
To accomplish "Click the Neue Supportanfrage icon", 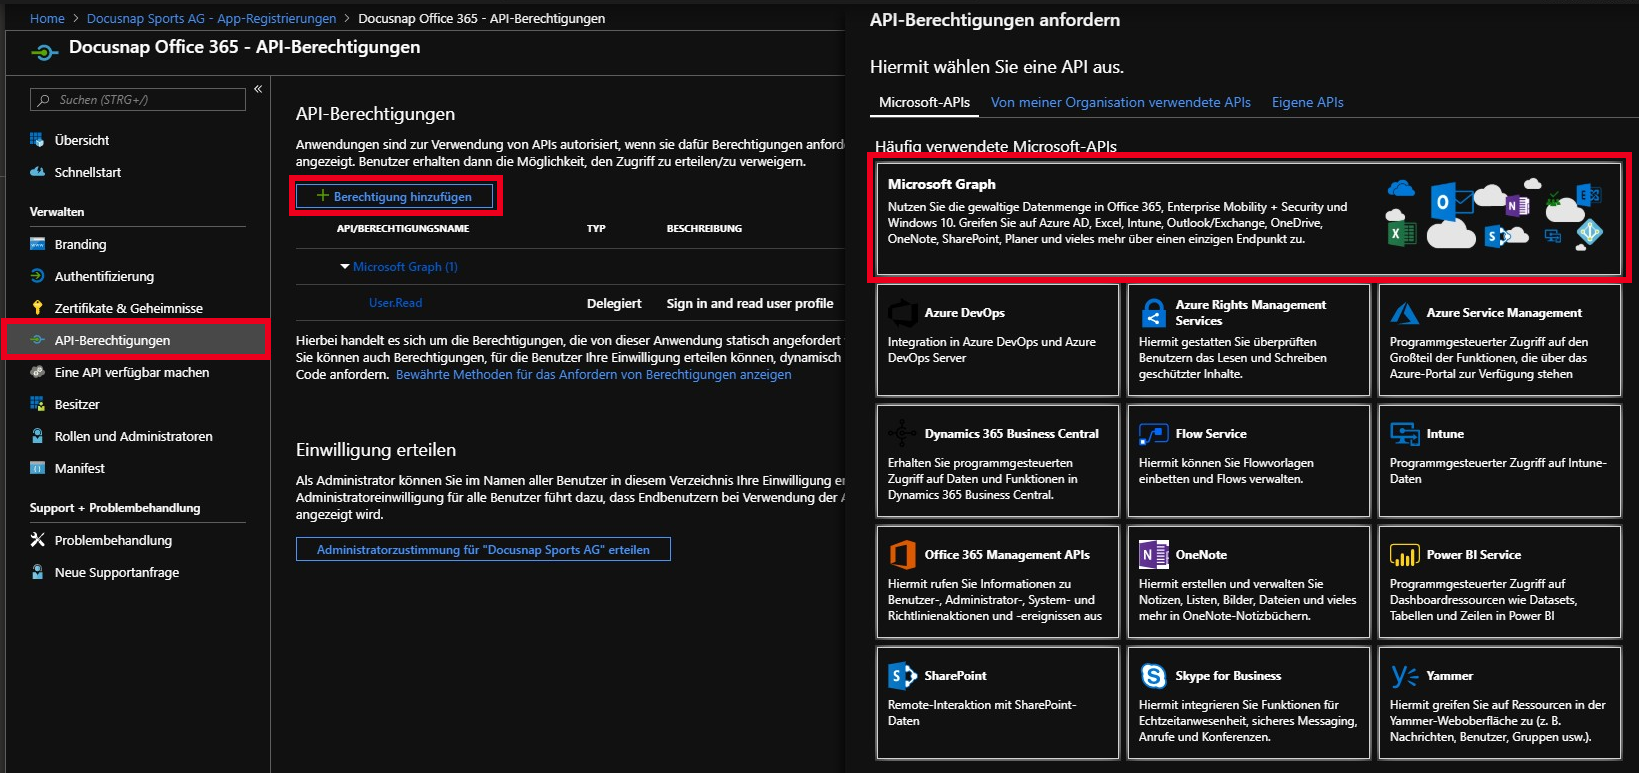I will (37, 572).
